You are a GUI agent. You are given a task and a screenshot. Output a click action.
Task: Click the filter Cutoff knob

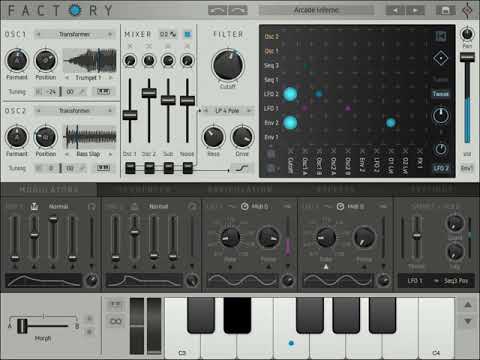(x=228, y=65)
